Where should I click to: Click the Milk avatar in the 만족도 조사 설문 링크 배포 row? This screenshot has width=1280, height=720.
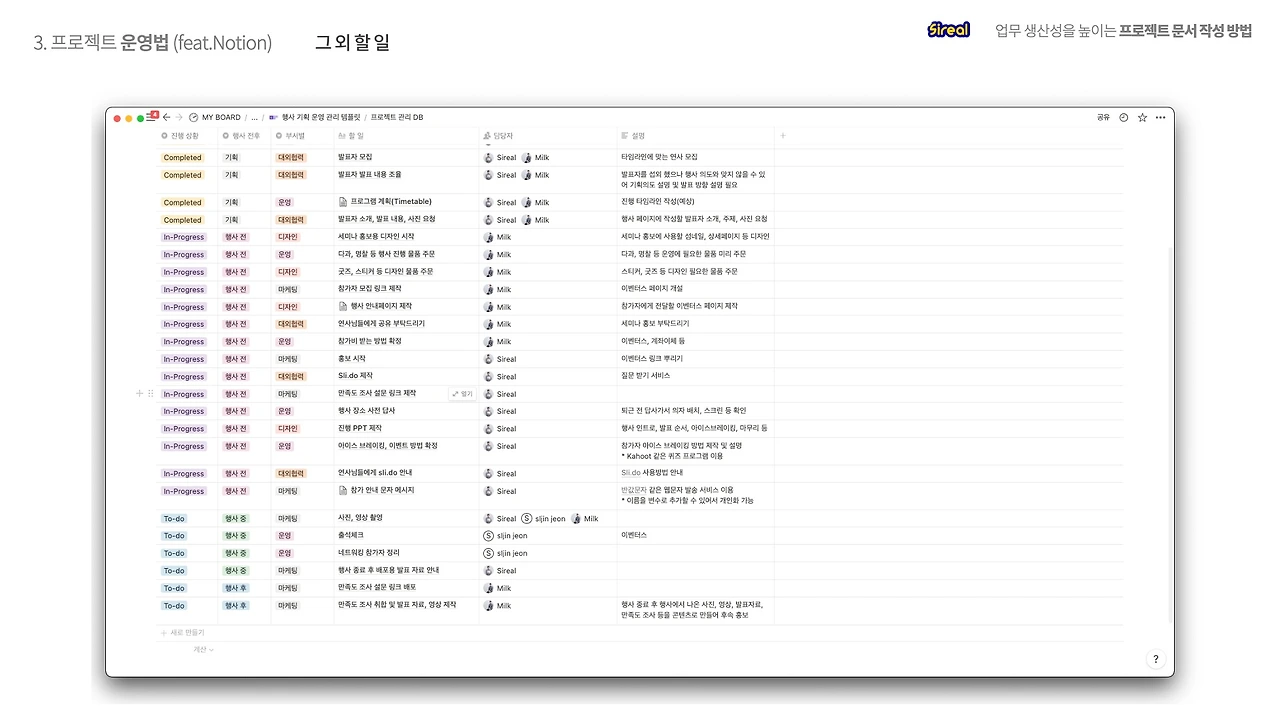point(489,588)
